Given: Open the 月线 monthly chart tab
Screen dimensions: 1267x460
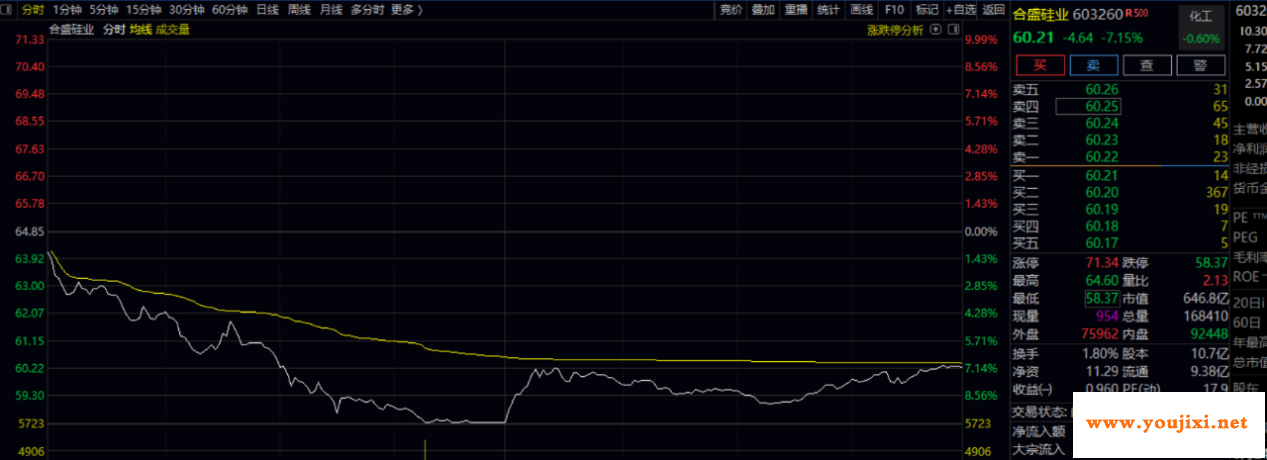Looking at the screenshot, I should [331, 9].
